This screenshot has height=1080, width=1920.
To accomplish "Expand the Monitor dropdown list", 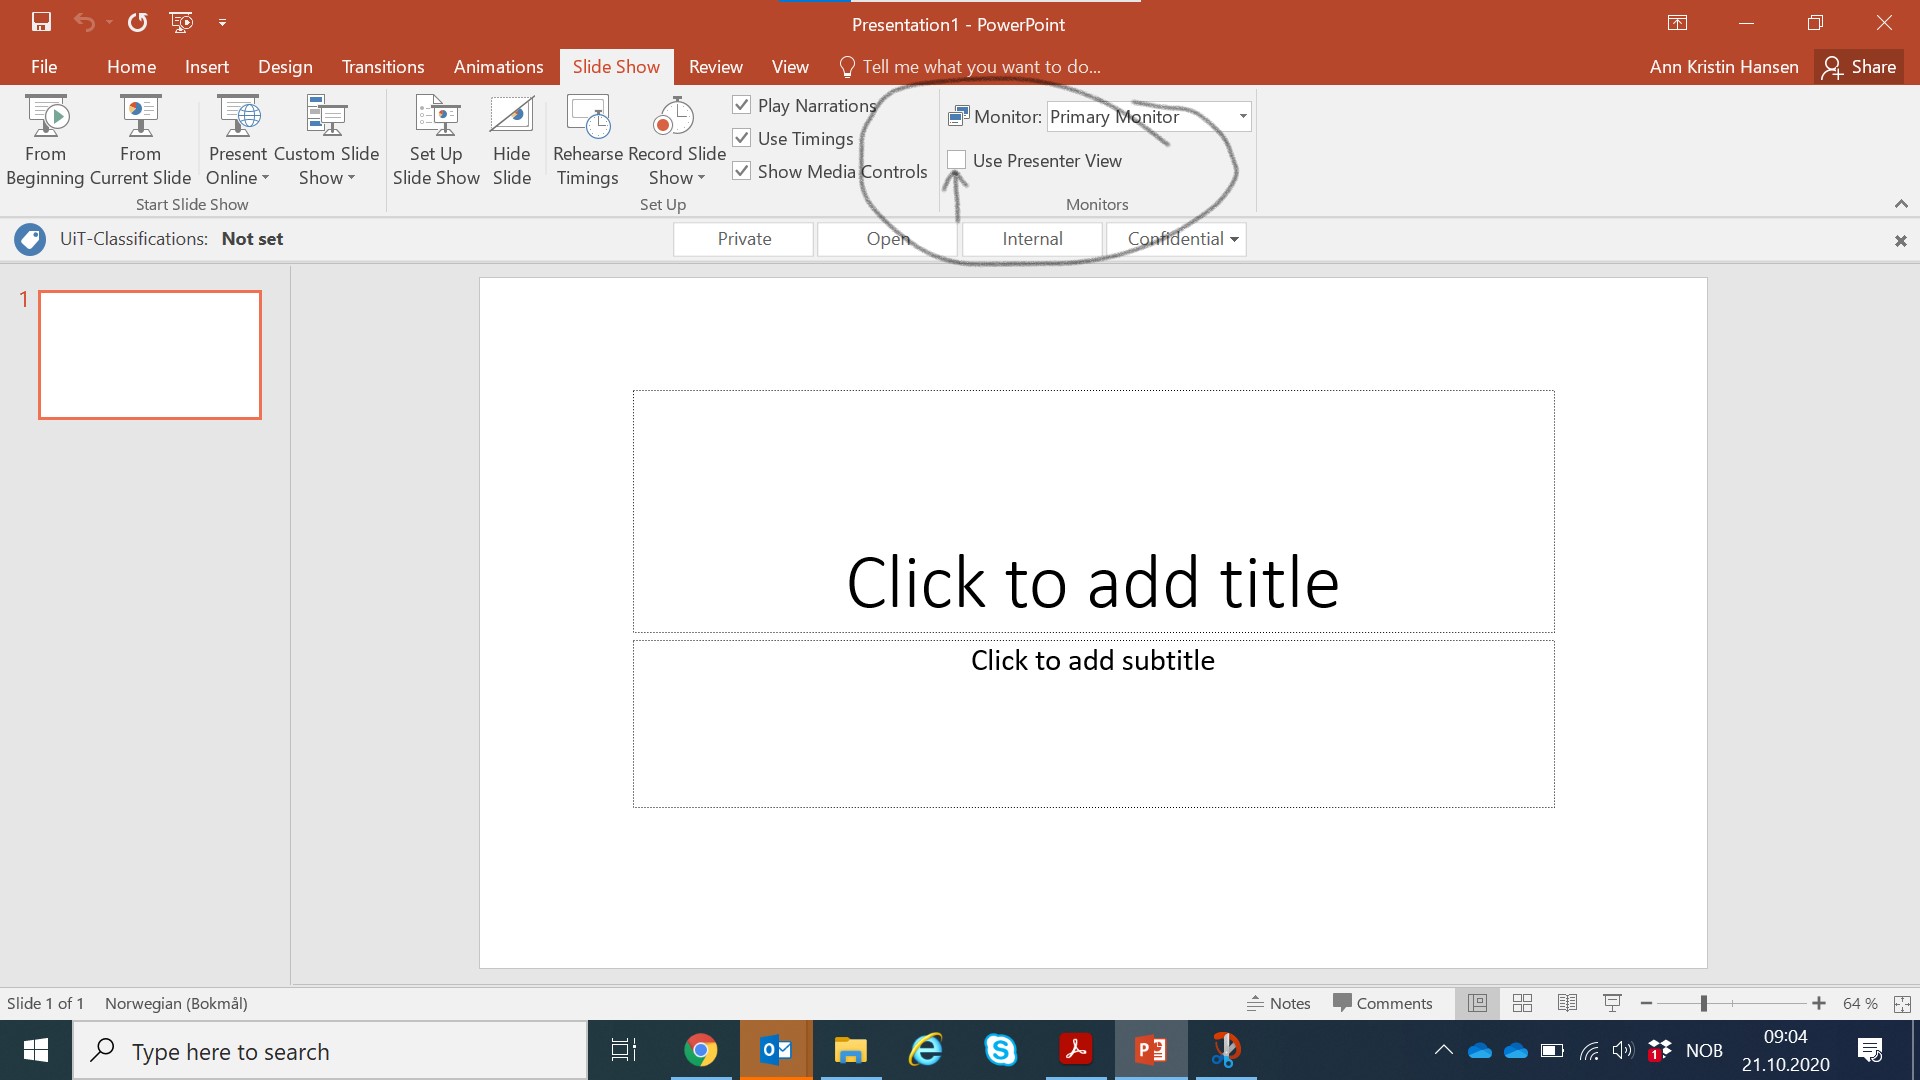I will 1243,116.
